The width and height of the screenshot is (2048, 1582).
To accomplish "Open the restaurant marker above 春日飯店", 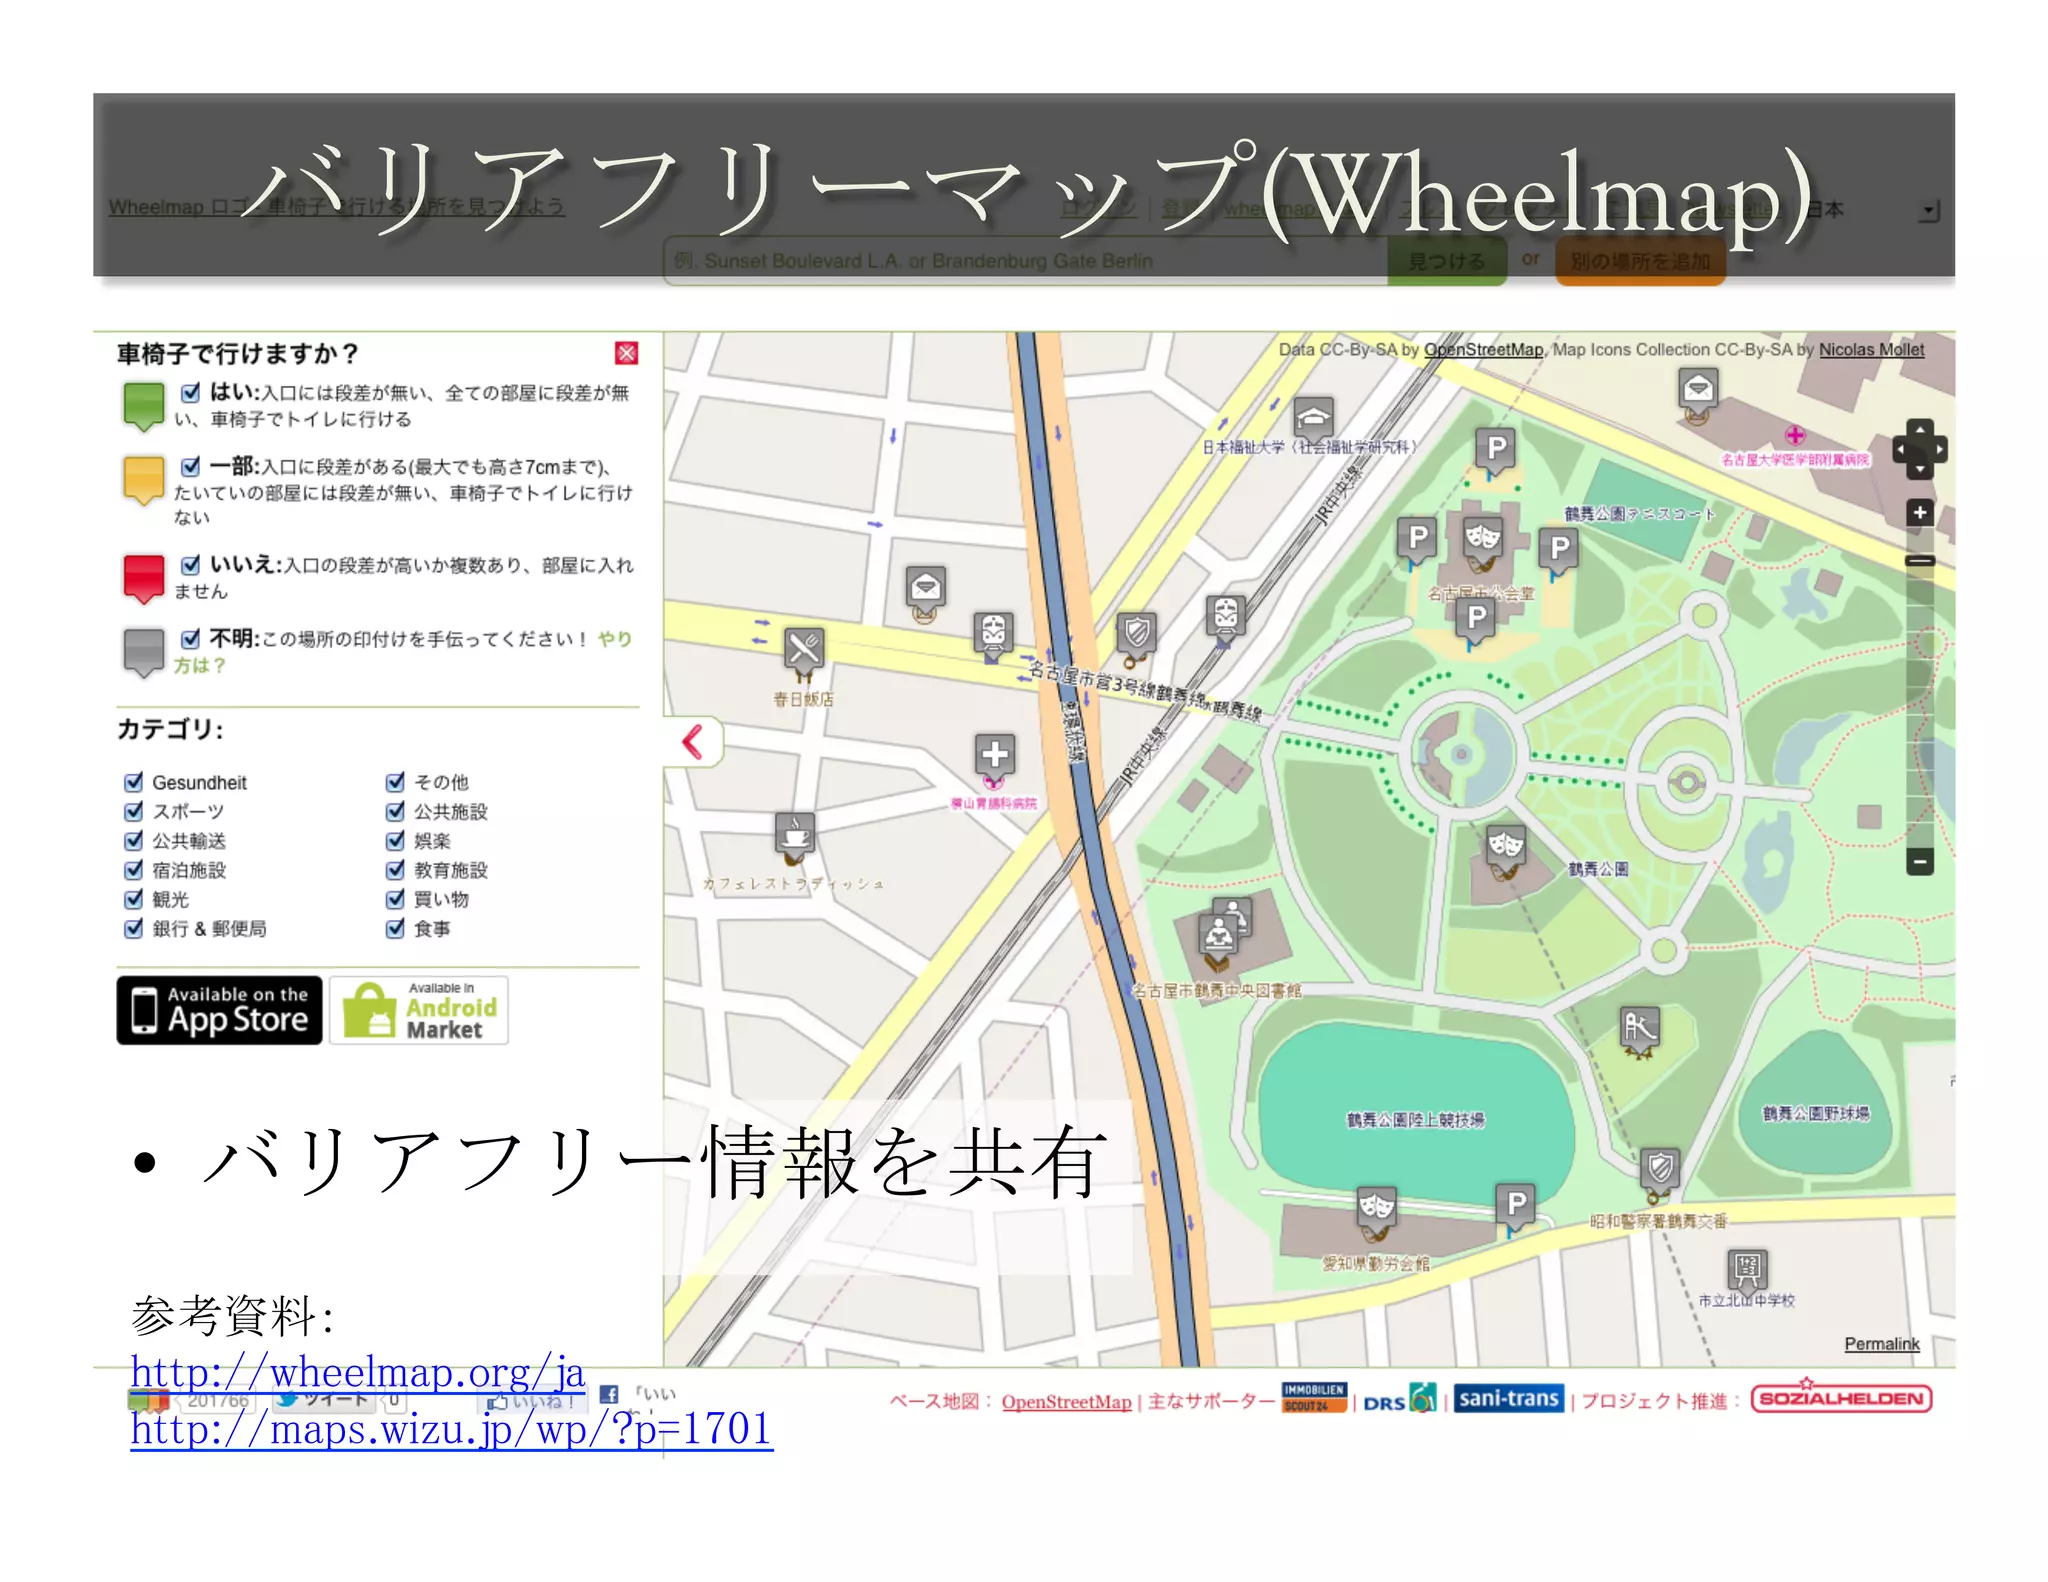I will click(x=804, y=649).
